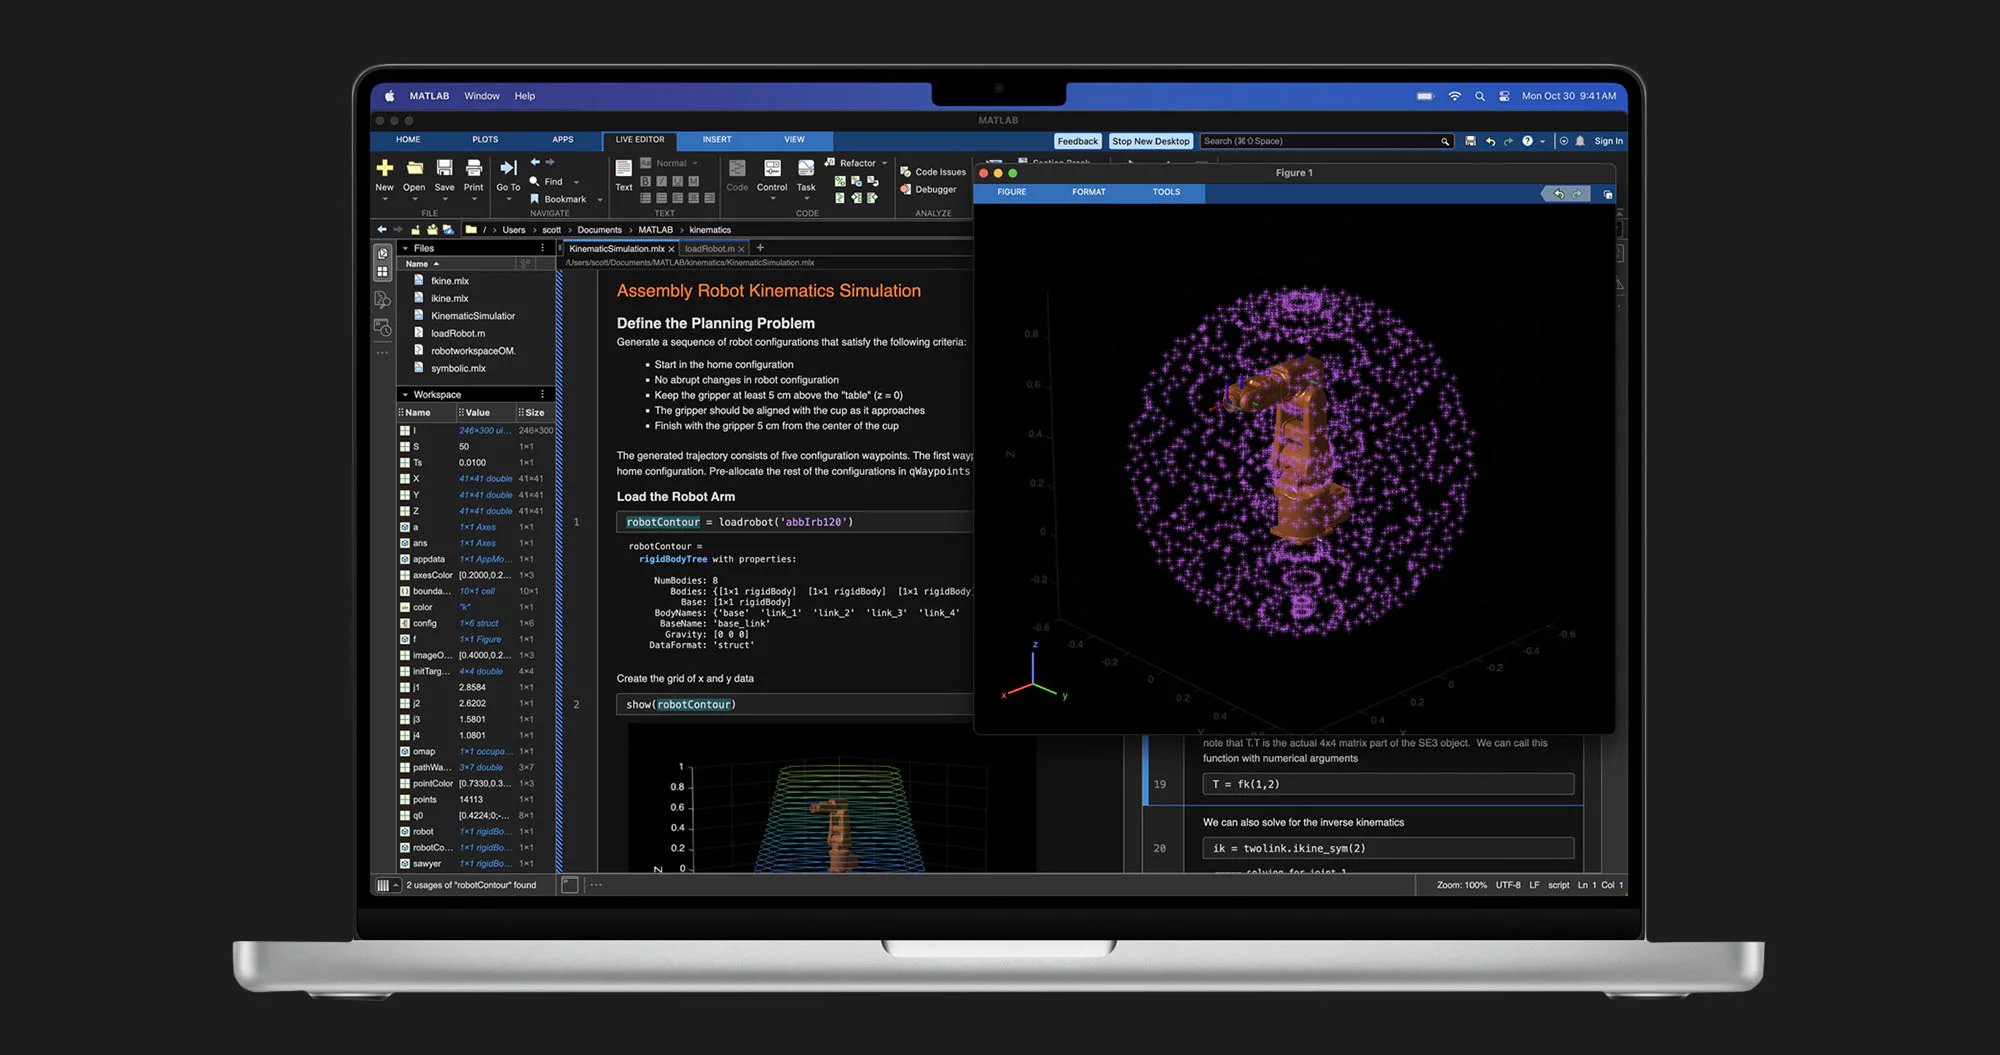2000x1055 pixels.
Task: Switch to the INSERT ribbon tab
Action: pyautogui.click(x=717, y=140)
